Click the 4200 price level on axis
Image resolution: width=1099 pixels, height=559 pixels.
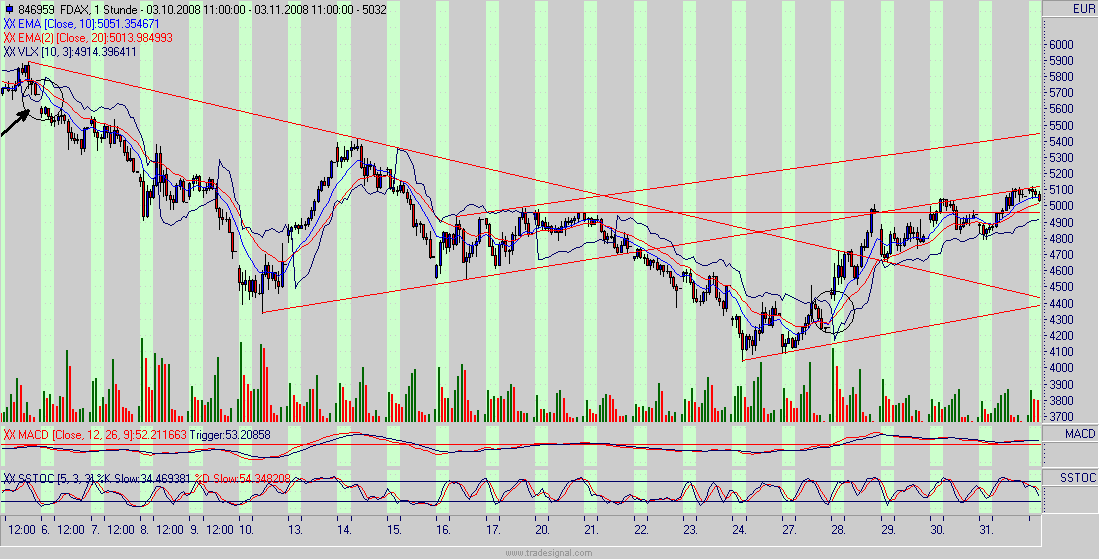coord(1063,335)
